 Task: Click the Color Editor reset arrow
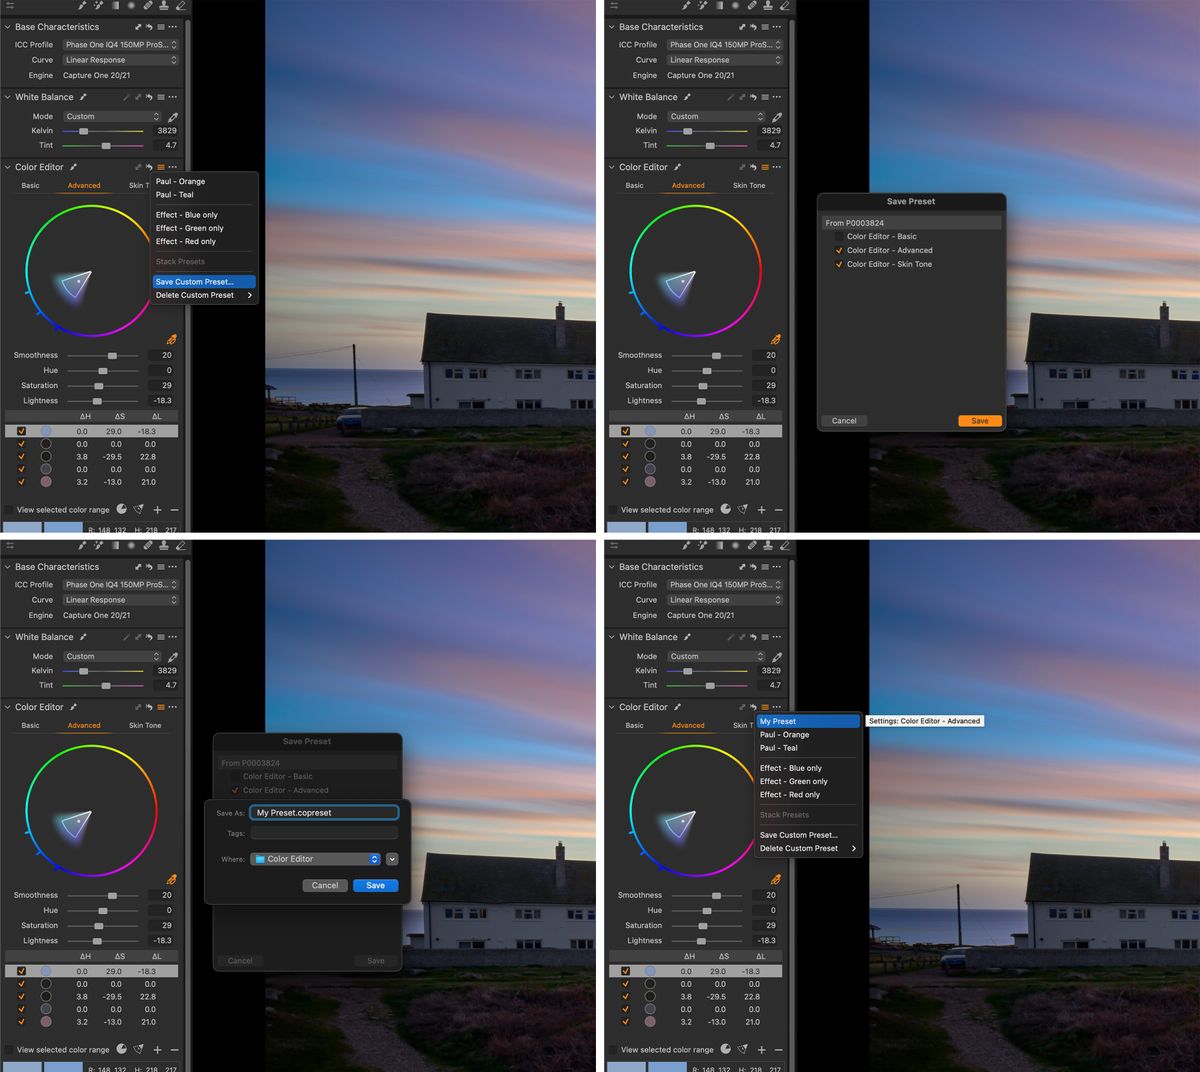click(x=151, y=167)
